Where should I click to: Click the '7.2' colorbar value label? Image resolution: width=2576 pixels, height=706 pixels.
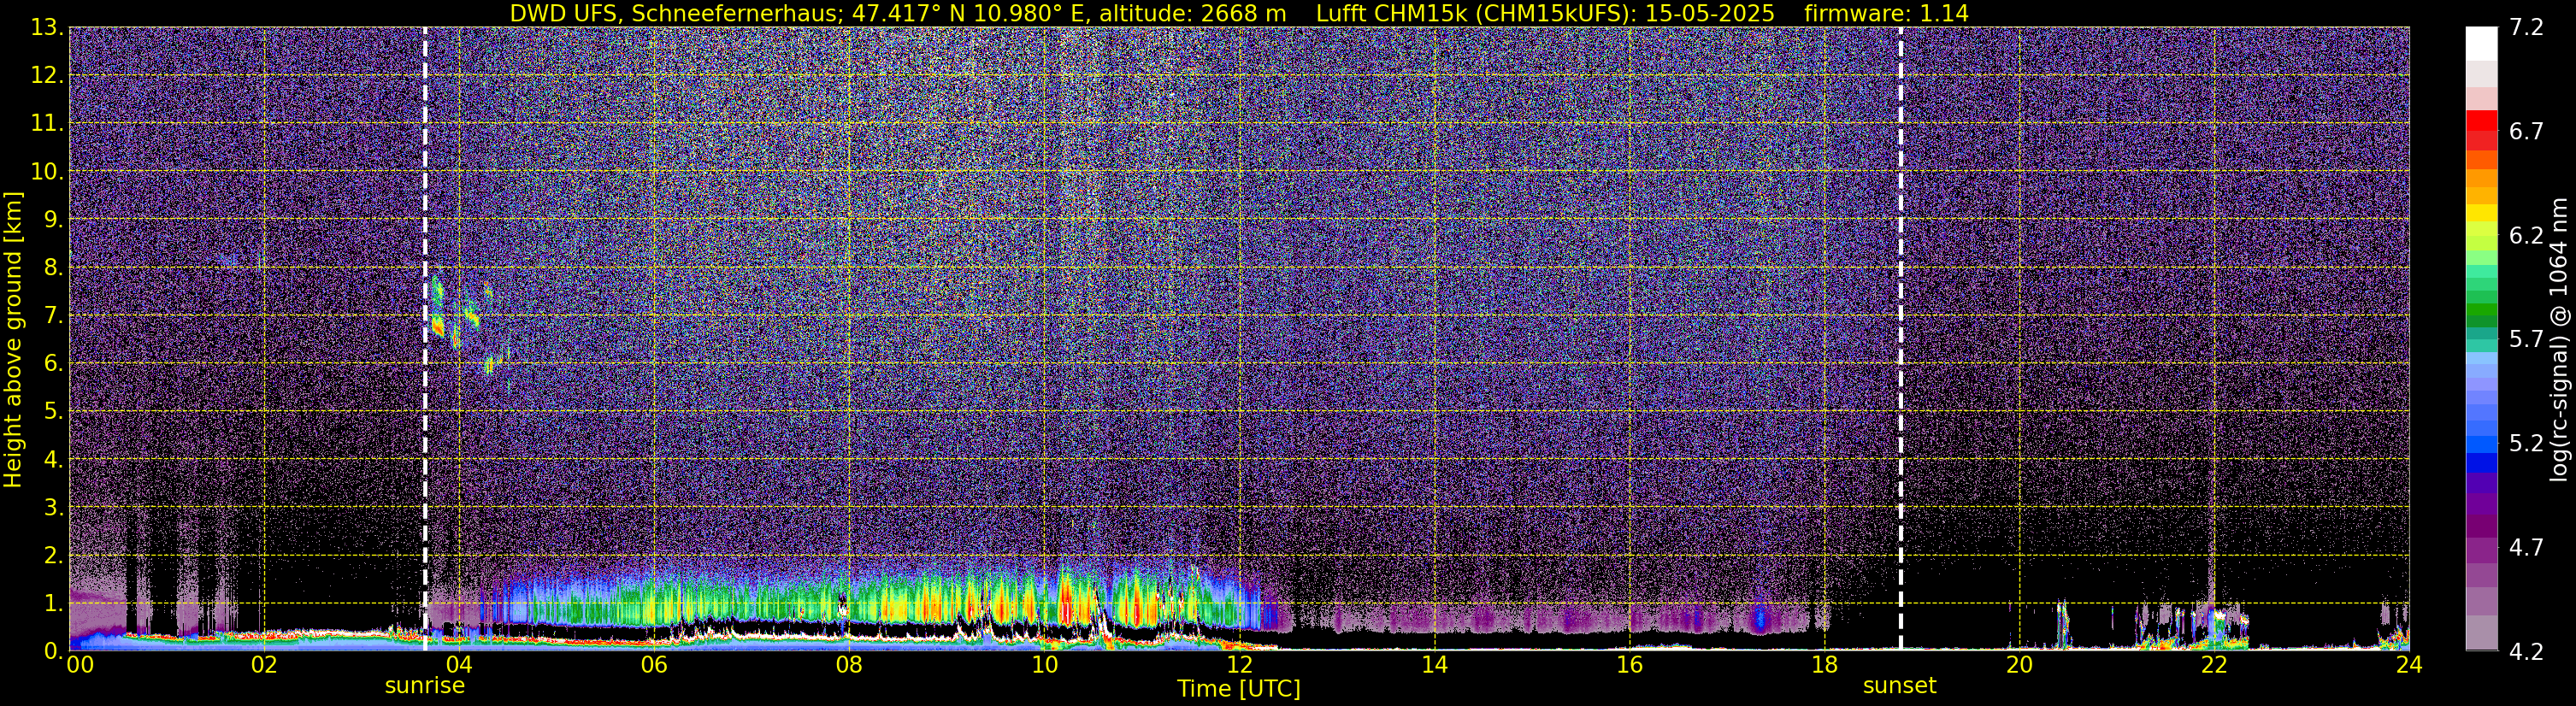pos(2526,27)
